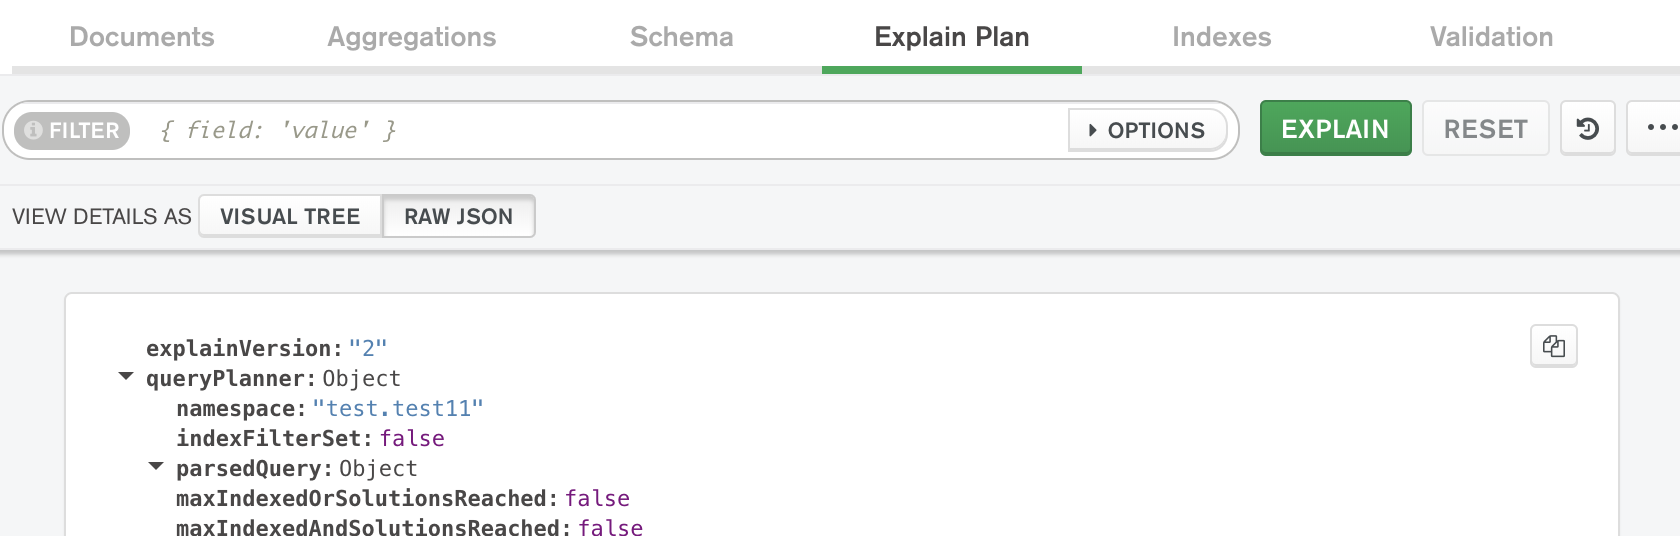Click into the filter query input field
Screen dimensions: 1680x536
coord(600,130)
